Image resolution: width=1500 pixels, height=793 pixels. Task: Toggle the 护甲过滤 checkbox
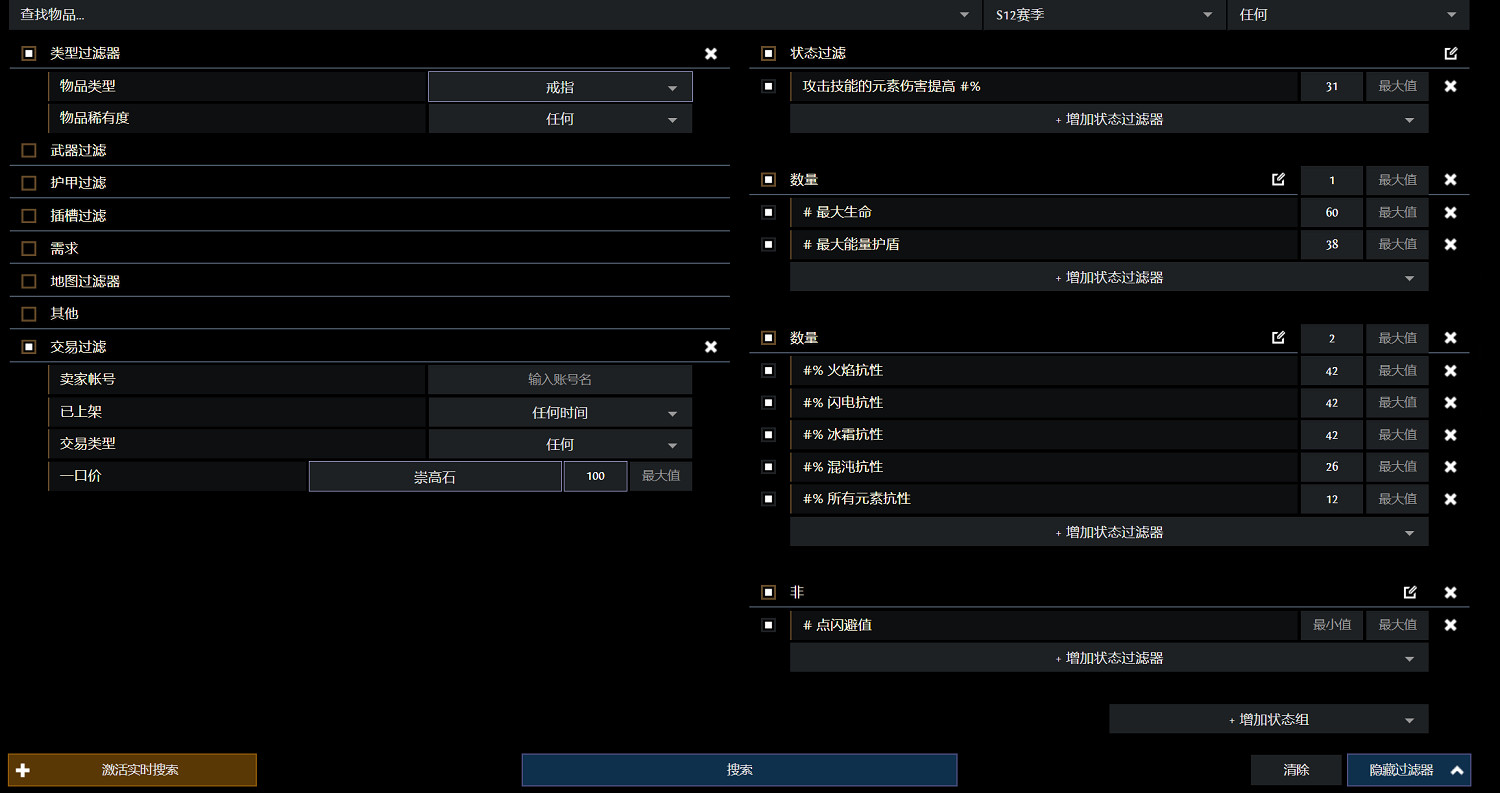pyautogui.click(x=29, y=183)
